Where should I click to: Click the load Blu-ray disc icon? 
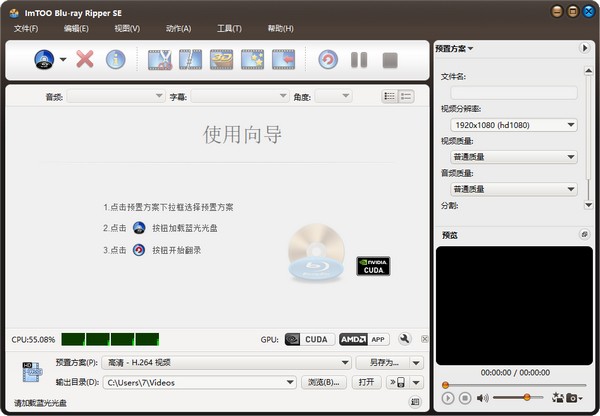(x=46, y=60)
